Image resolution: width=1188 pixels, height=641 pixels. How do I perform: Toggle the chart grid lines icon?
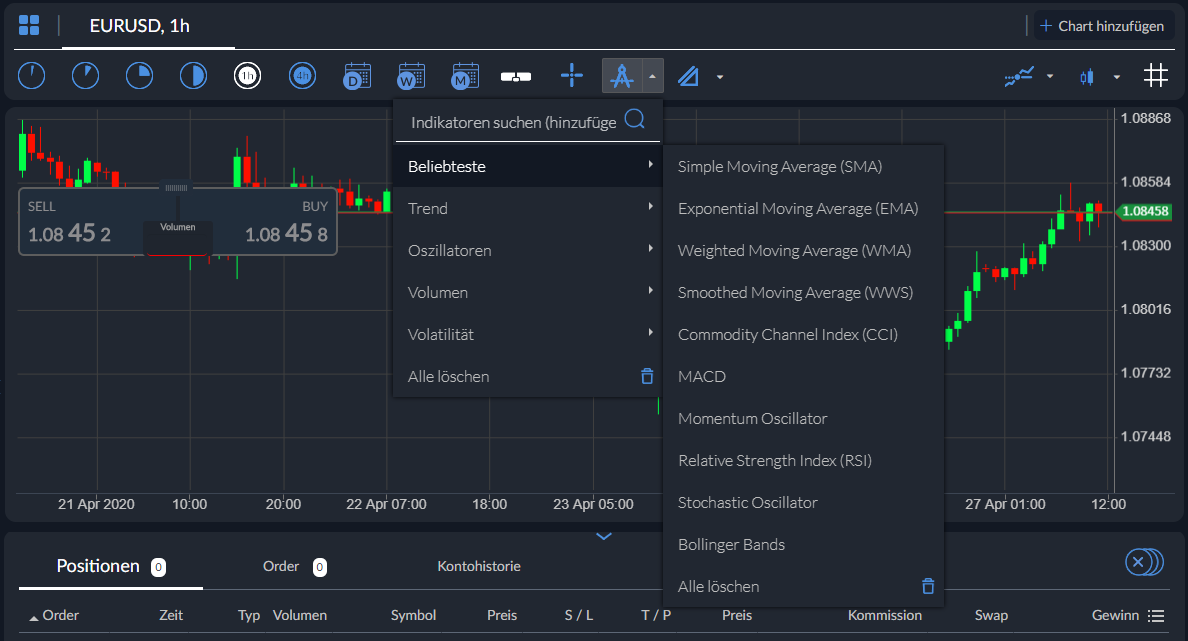tap(1155, 76)
